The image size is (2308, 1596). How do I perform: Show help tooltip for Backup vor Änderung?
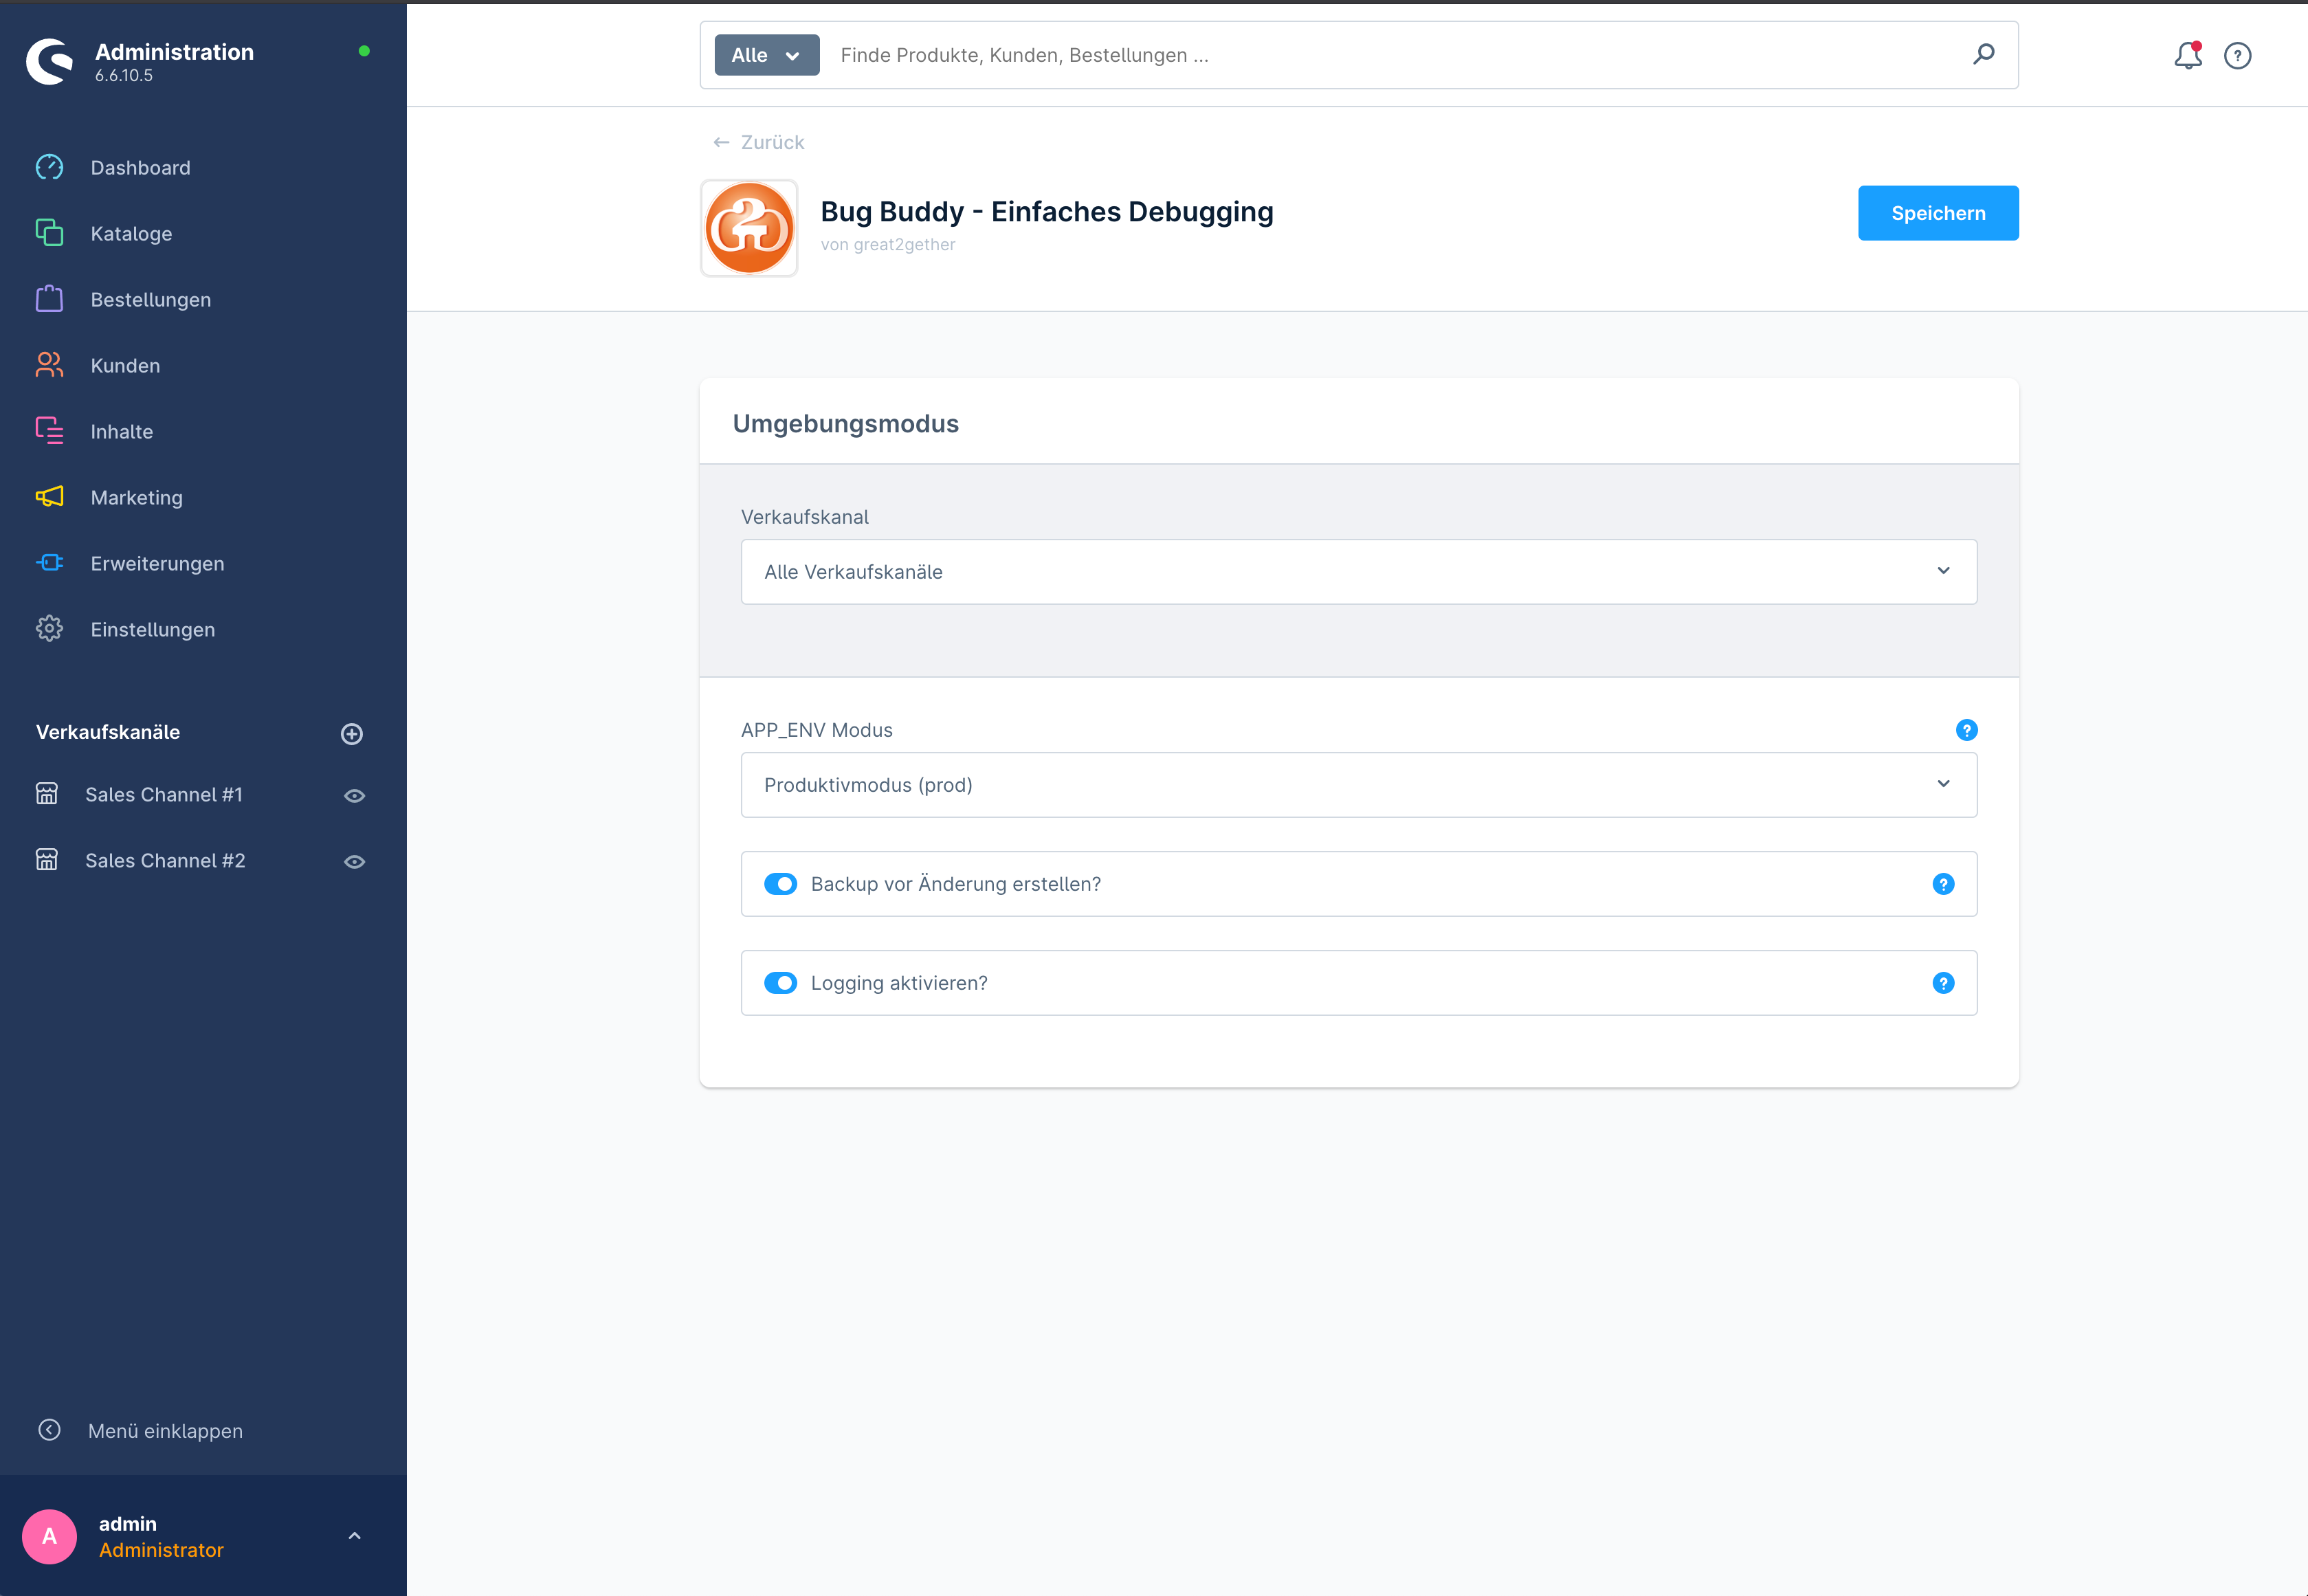(1943, 884)
